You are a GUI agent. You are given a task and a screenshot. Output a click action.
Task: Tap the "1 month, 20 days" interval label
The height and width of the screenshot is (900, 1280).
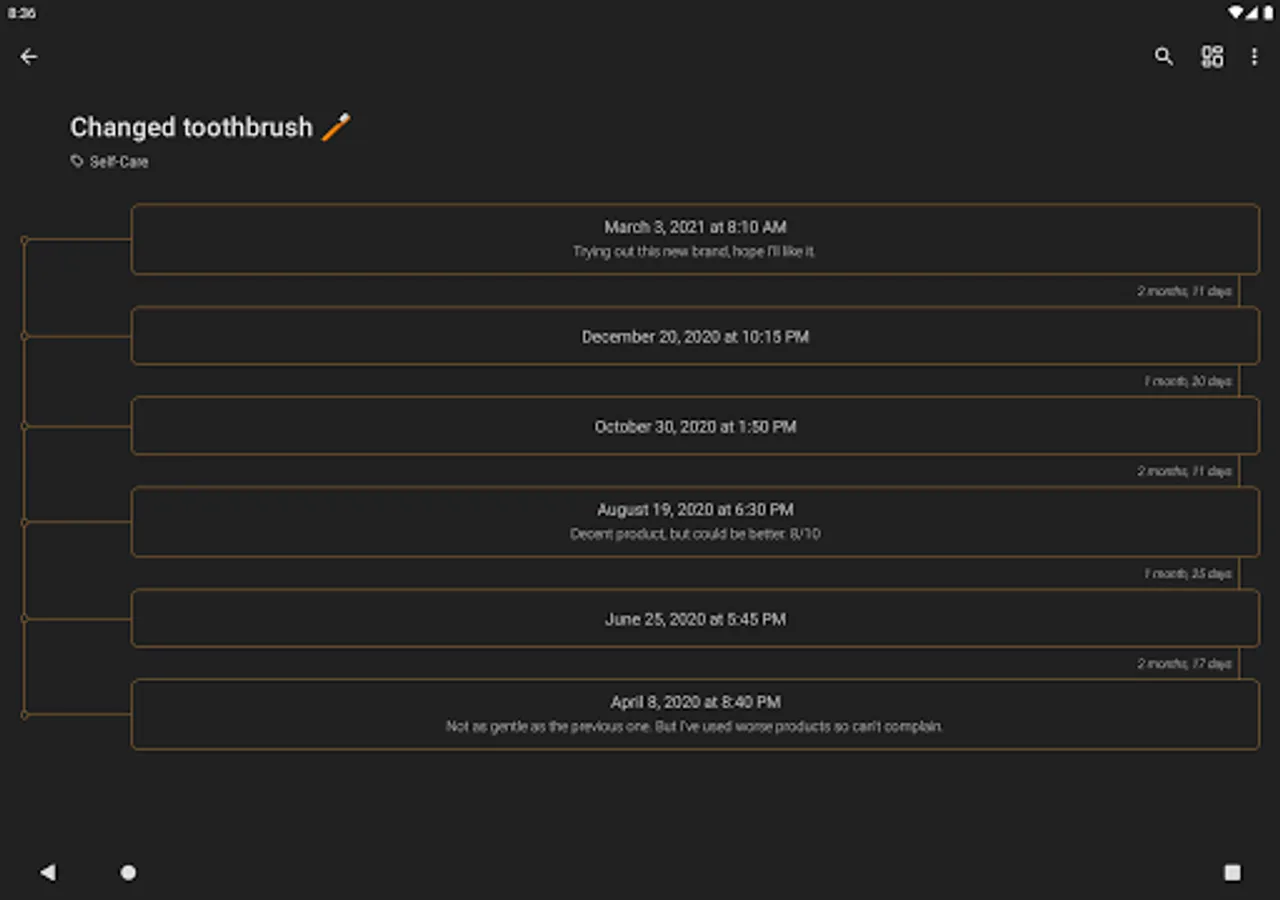click(1187, 381)
